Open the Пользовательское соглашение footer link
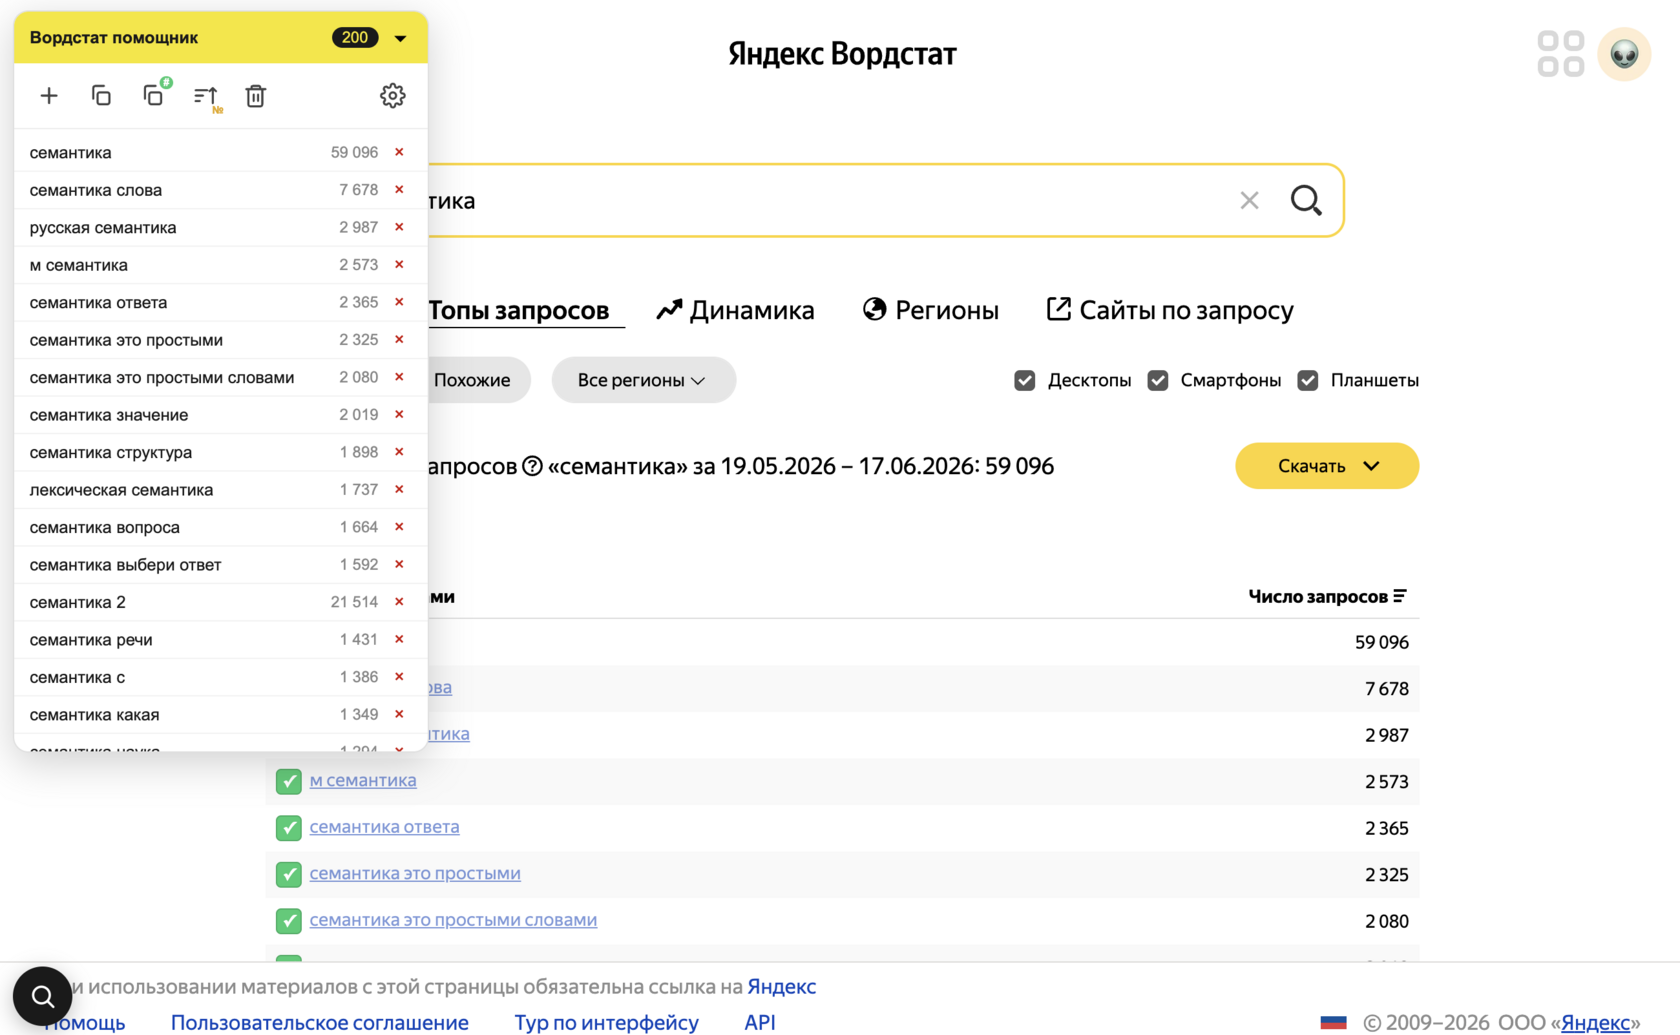Screen dimensions: 1680x1035 coord(320,1023)
